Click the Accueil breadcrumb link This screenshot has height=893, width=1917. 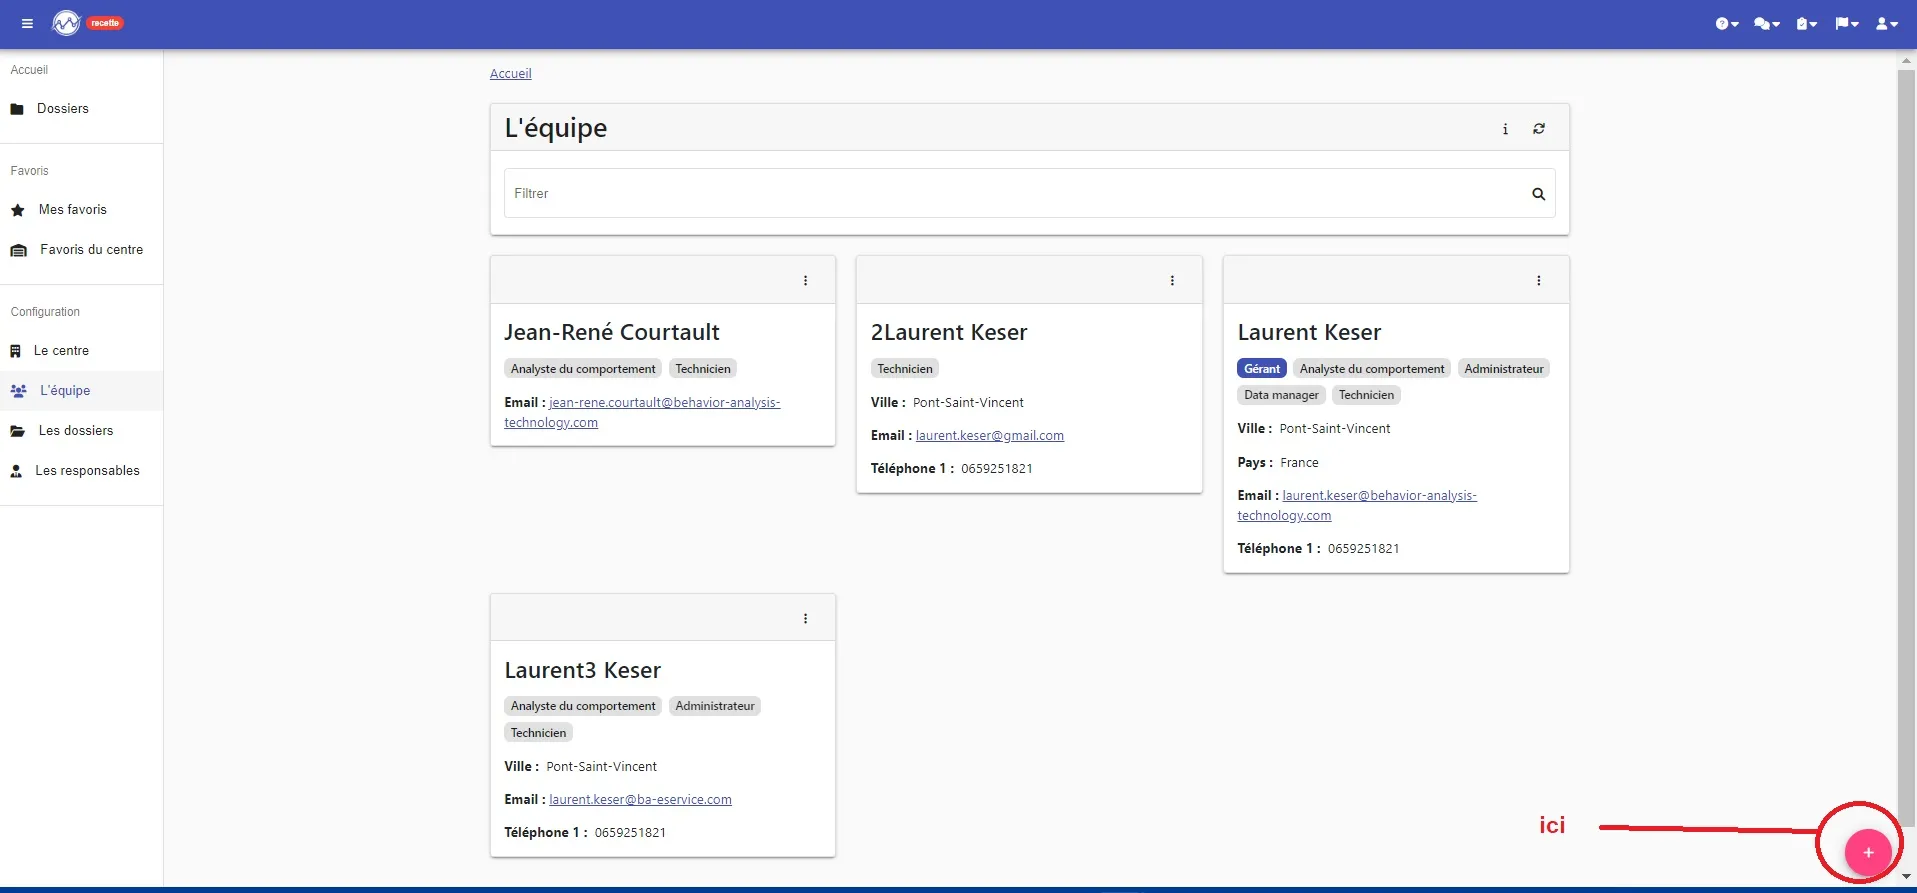click(x=510, y=74)
